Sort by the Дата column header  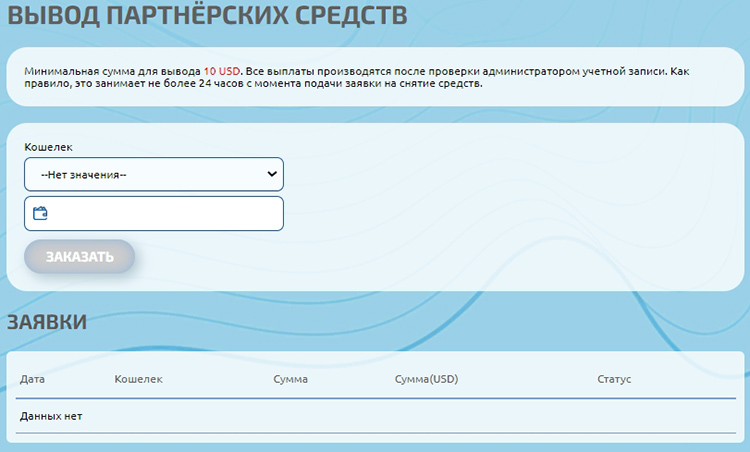click(x=32, y=380)
